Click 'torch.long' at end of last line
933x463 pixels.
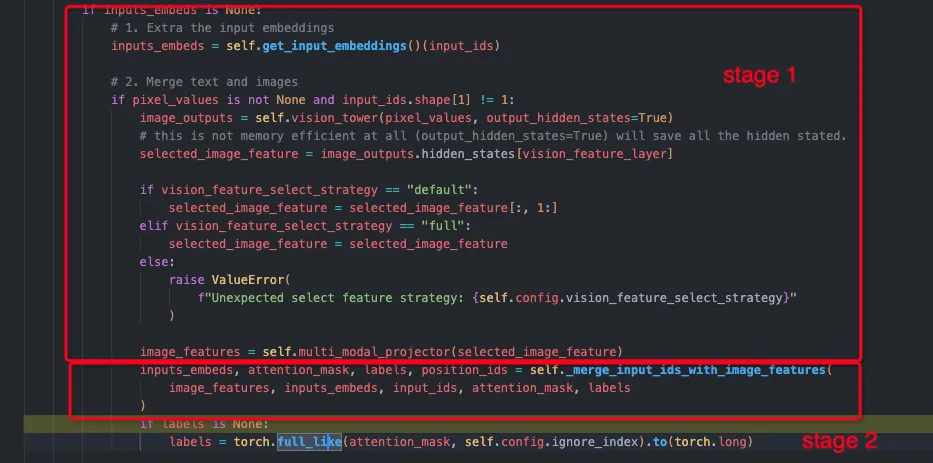coord(709,442)
